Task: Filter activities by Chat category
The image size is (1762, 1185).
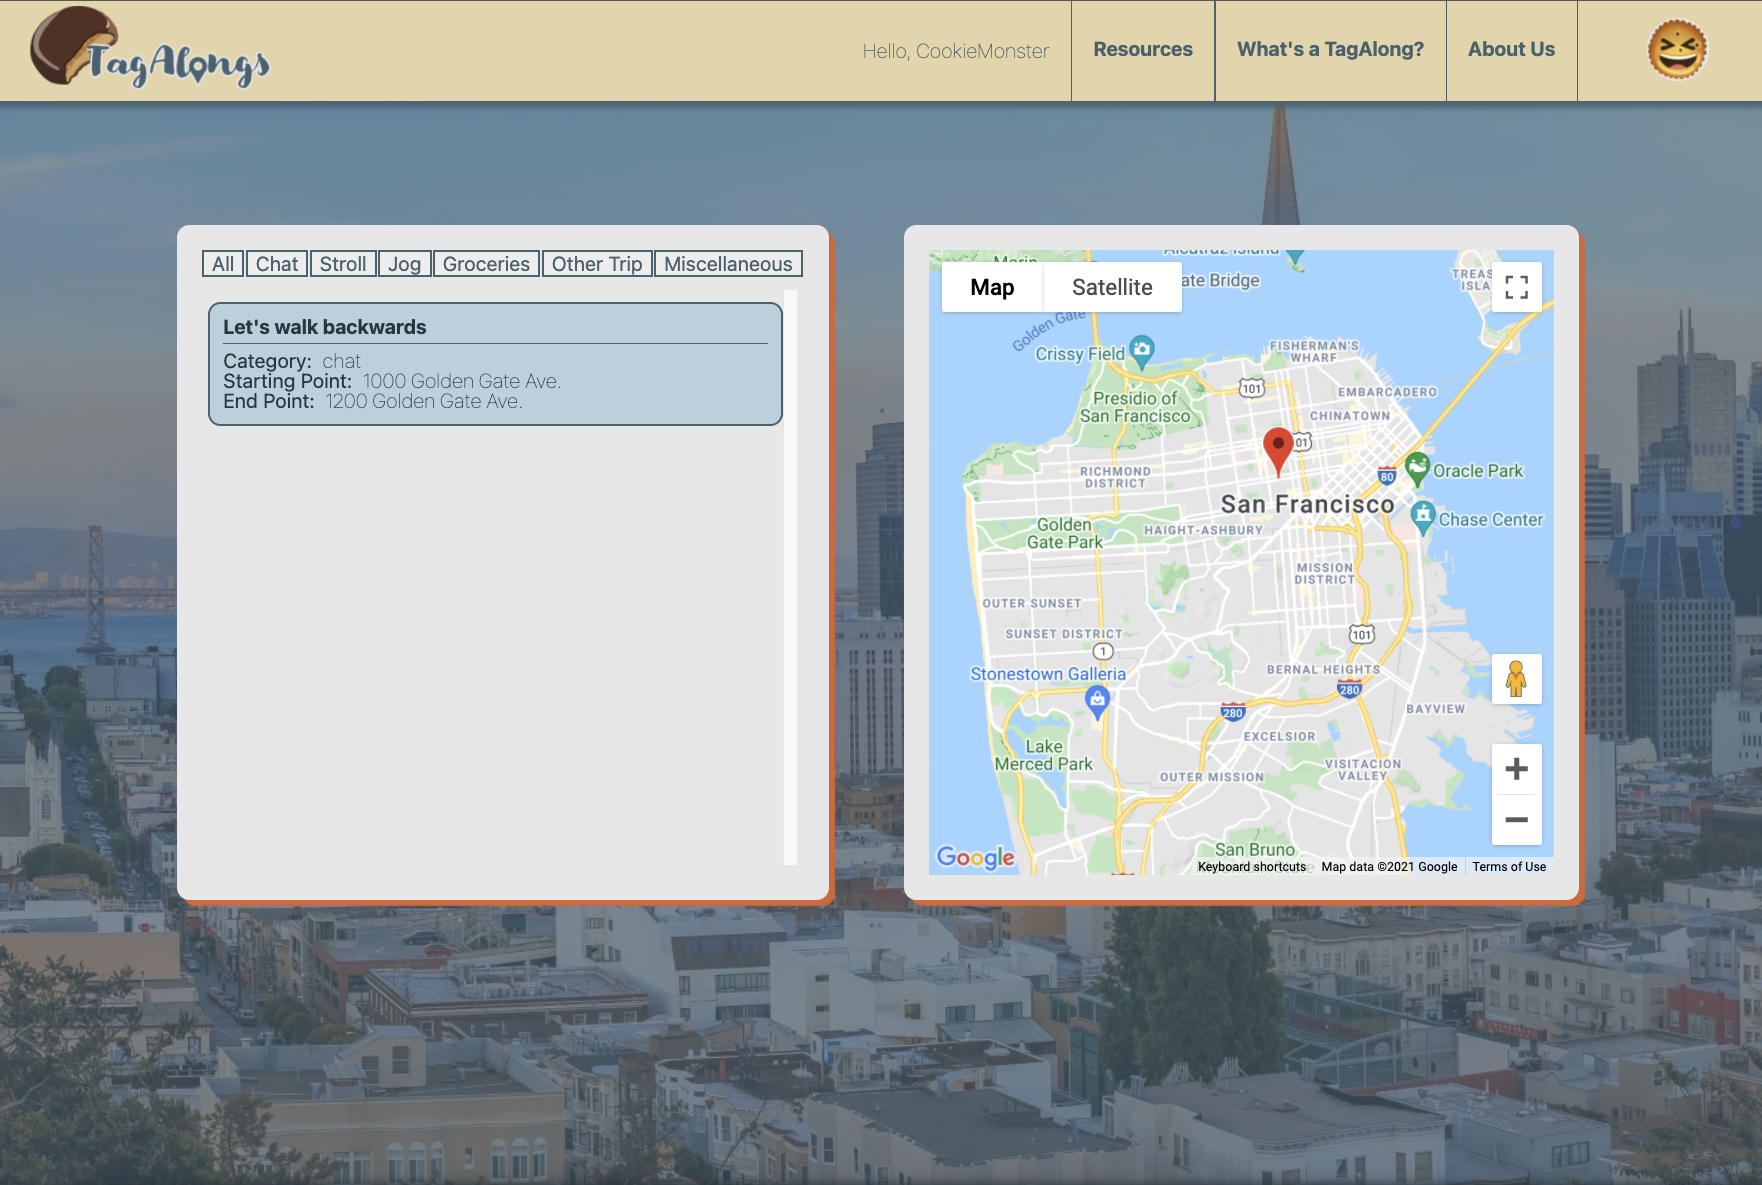Action: point(277,264)
